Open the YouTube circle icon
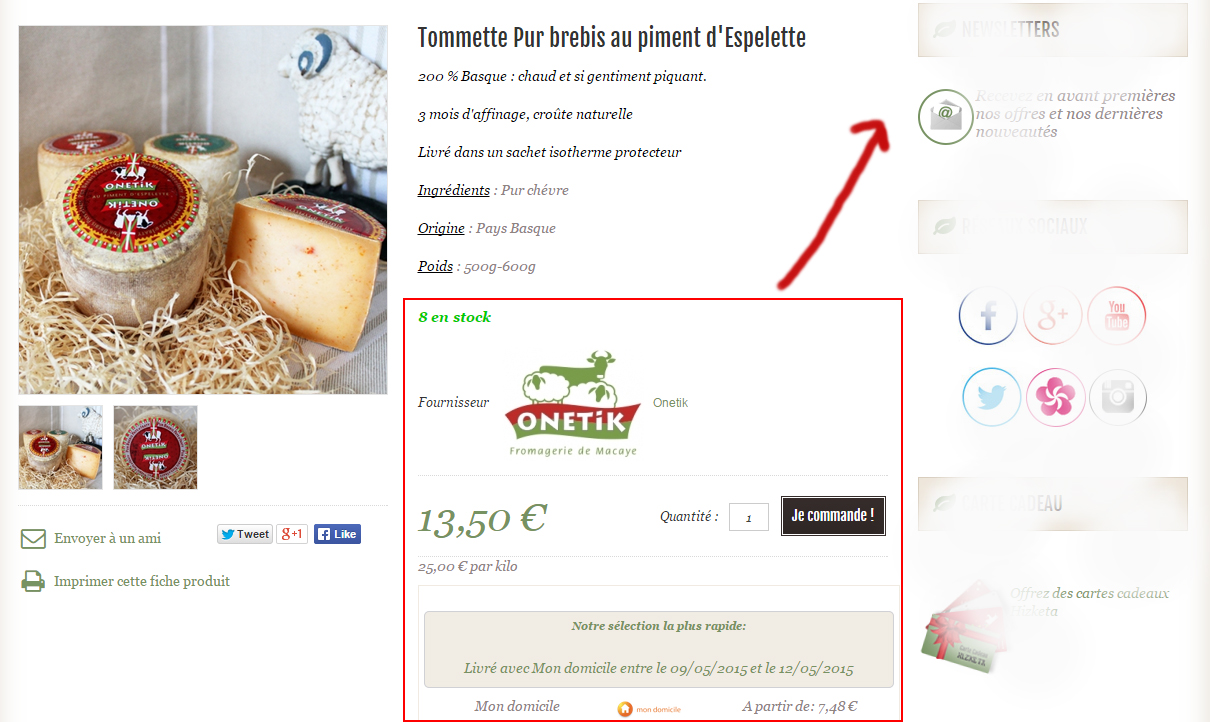Image resolution: width=1210 pixels, height=722 pixels. click(1116, 316)
